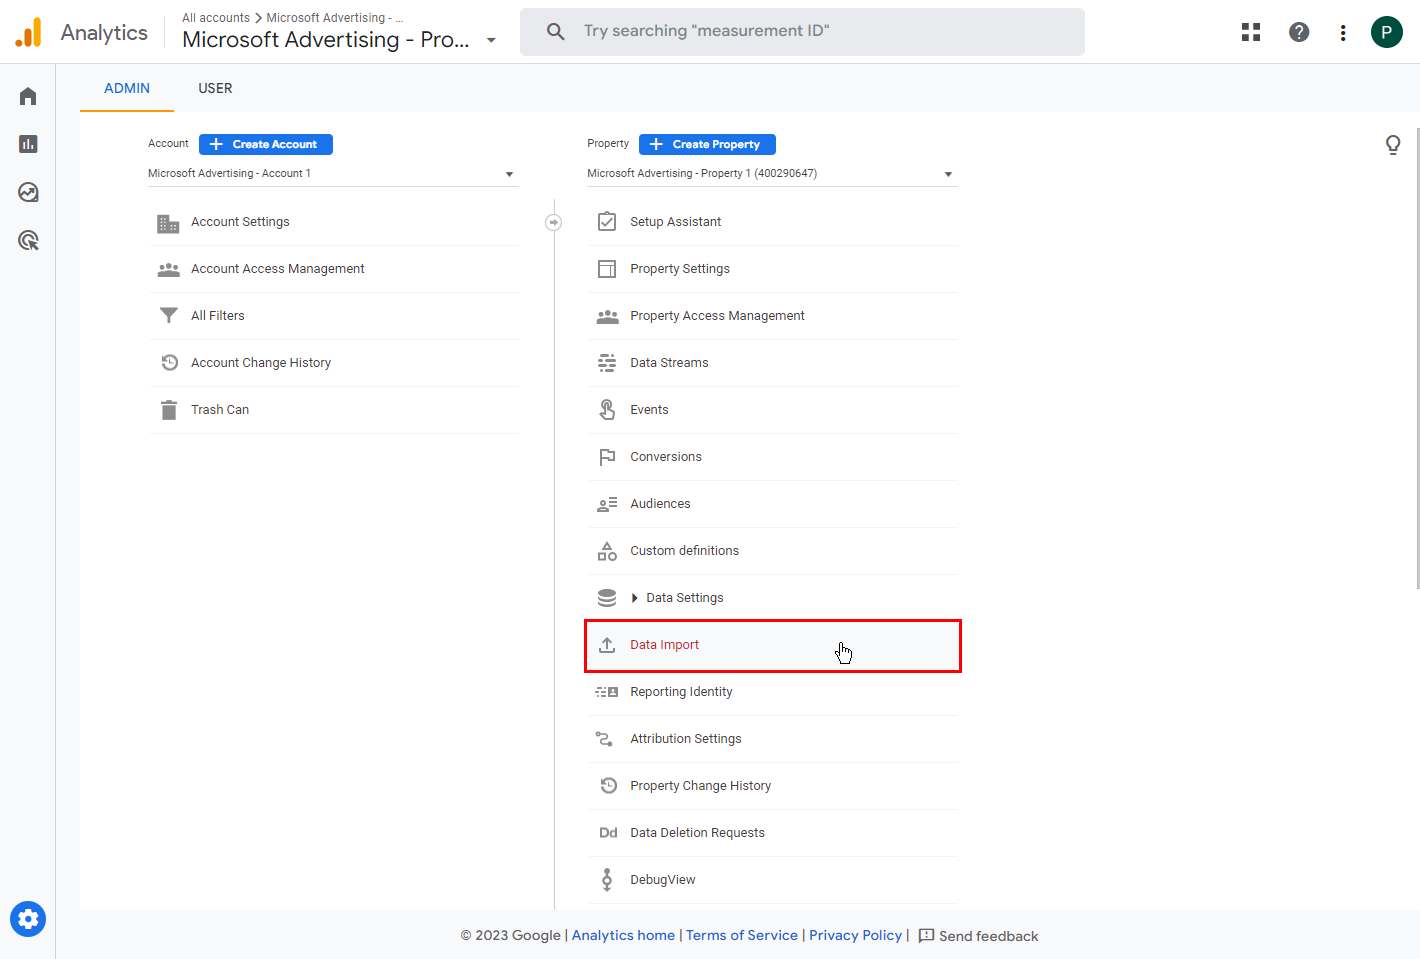The width and height of the screenshot is (1420, 959).
Task: Open the Google apps grid icon
Action: click(1251, 32)
